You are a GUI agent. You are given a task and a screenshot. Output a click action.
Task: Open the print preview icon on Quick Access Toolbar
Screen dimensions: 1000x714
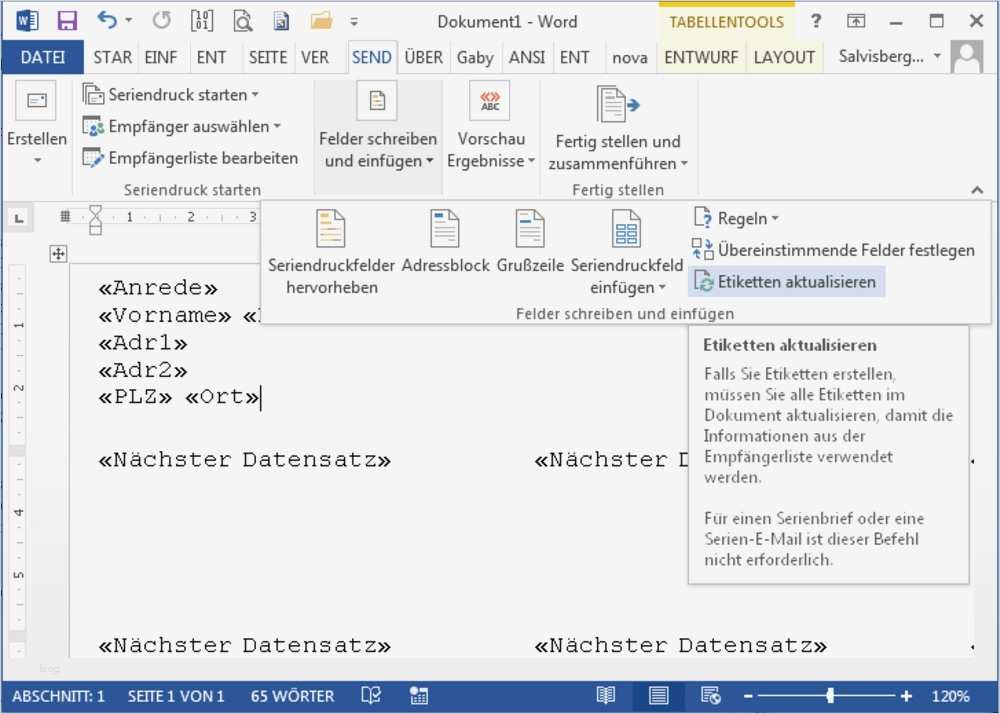243,21
